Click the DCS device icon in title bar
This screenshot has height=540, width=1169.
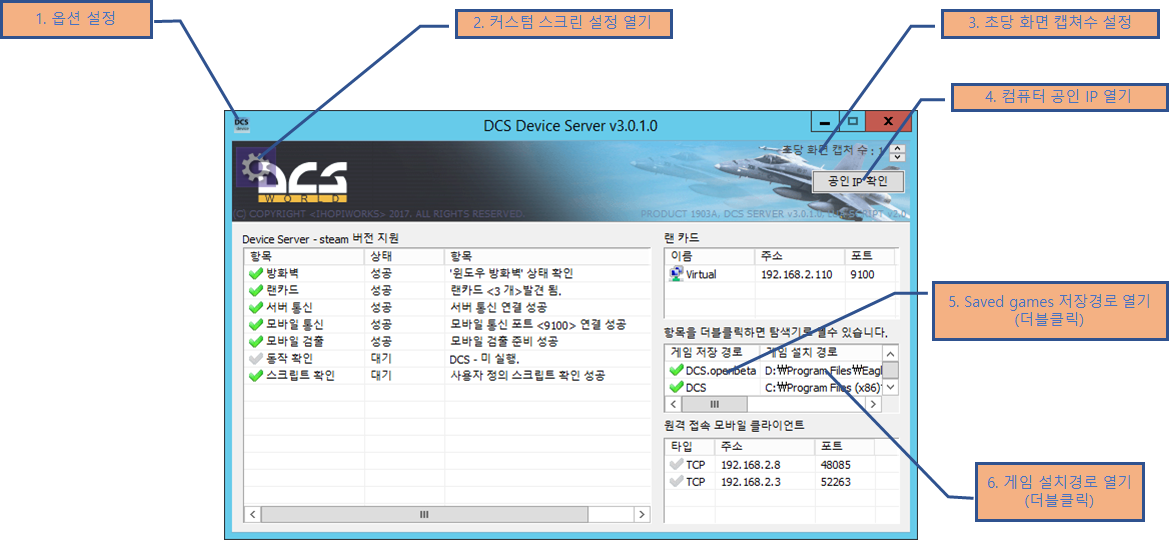[242, 123]
